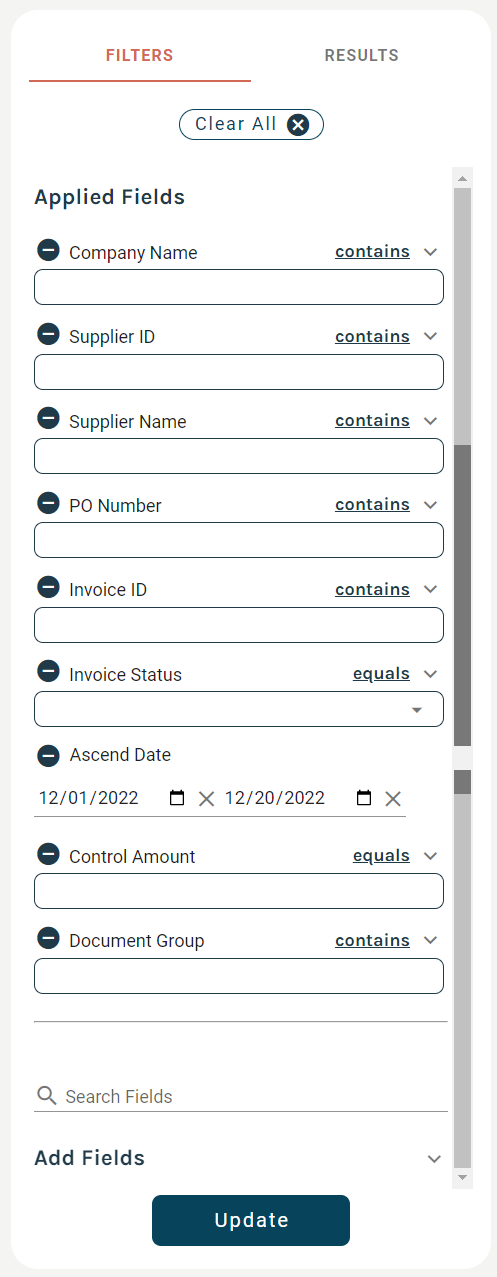Open operator chevron for Supplier Name

pyautogui.click(x=431, y=421)
